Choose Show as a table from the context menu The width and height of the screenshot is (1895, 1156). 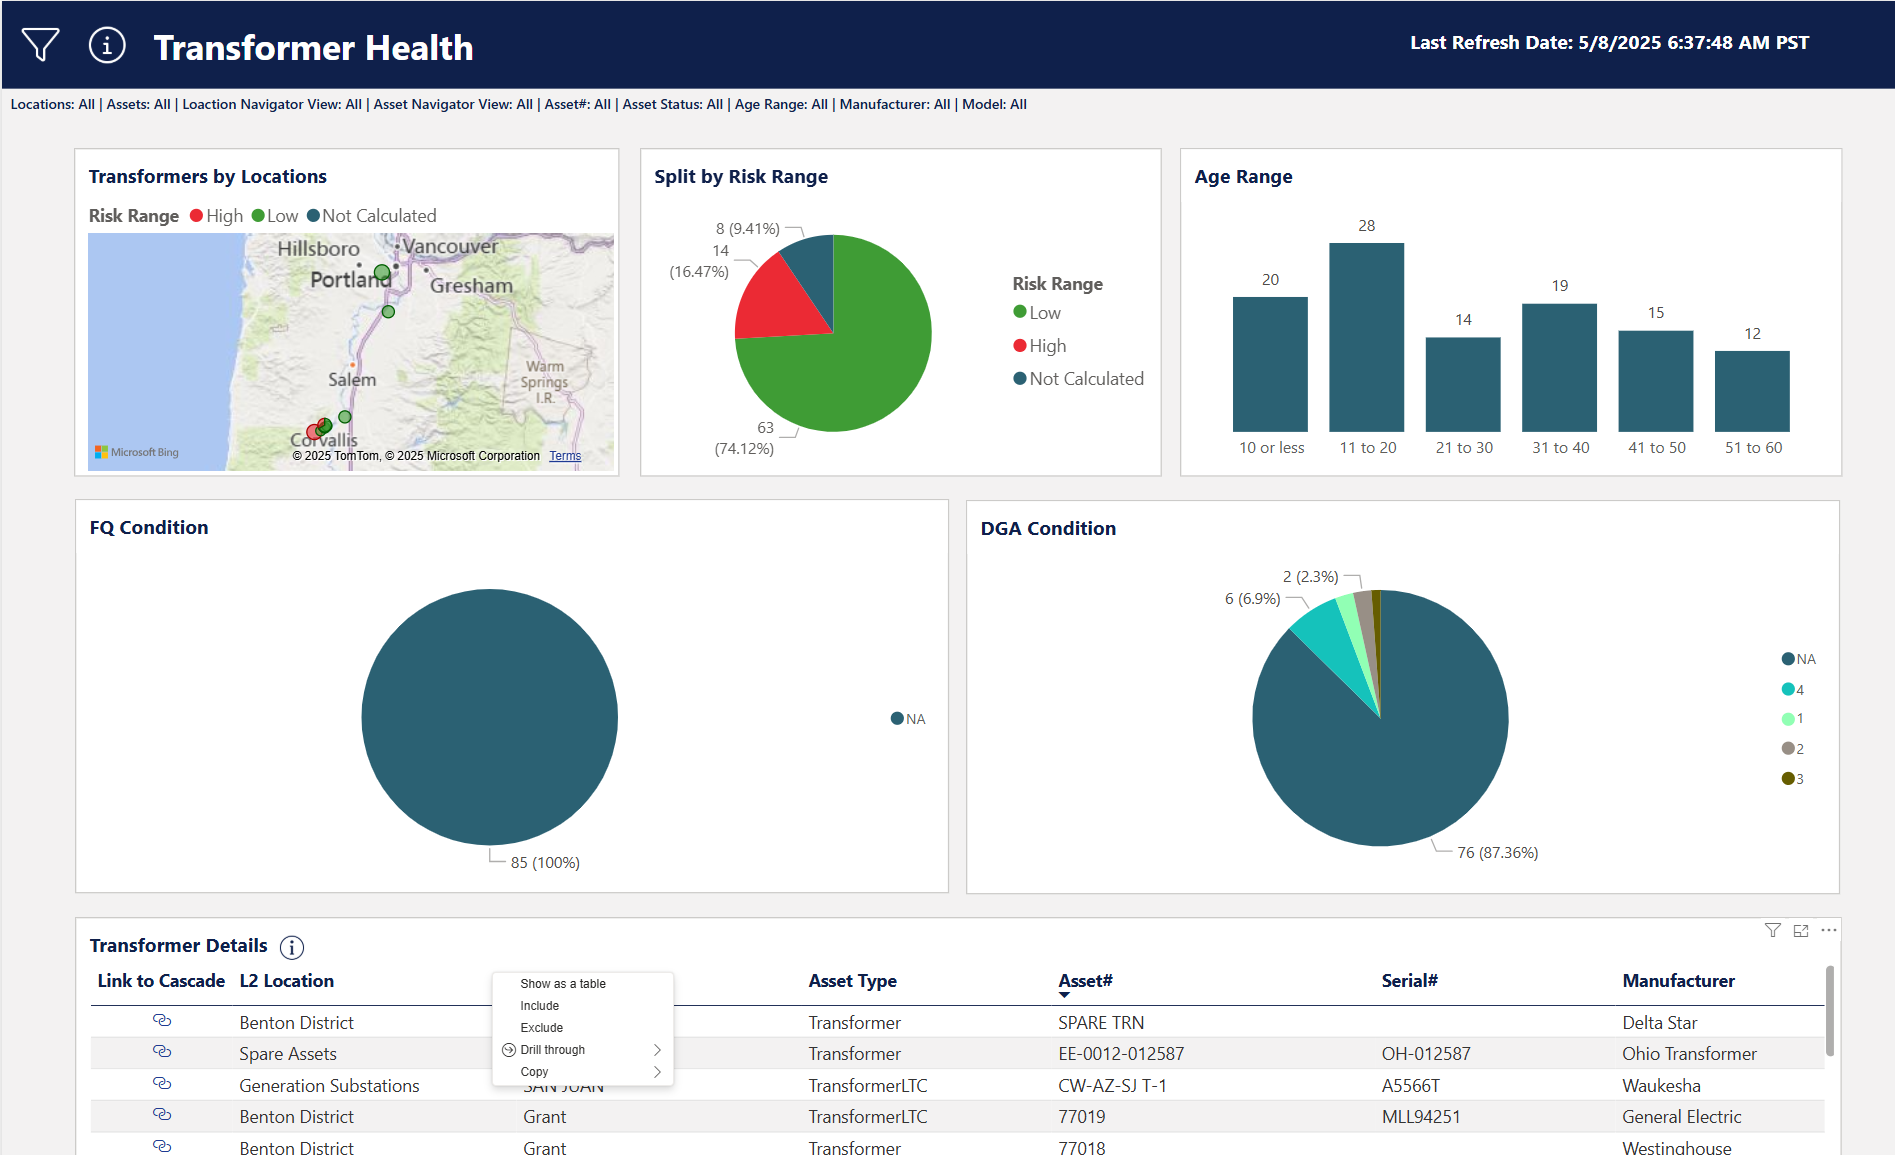(561, 983)
